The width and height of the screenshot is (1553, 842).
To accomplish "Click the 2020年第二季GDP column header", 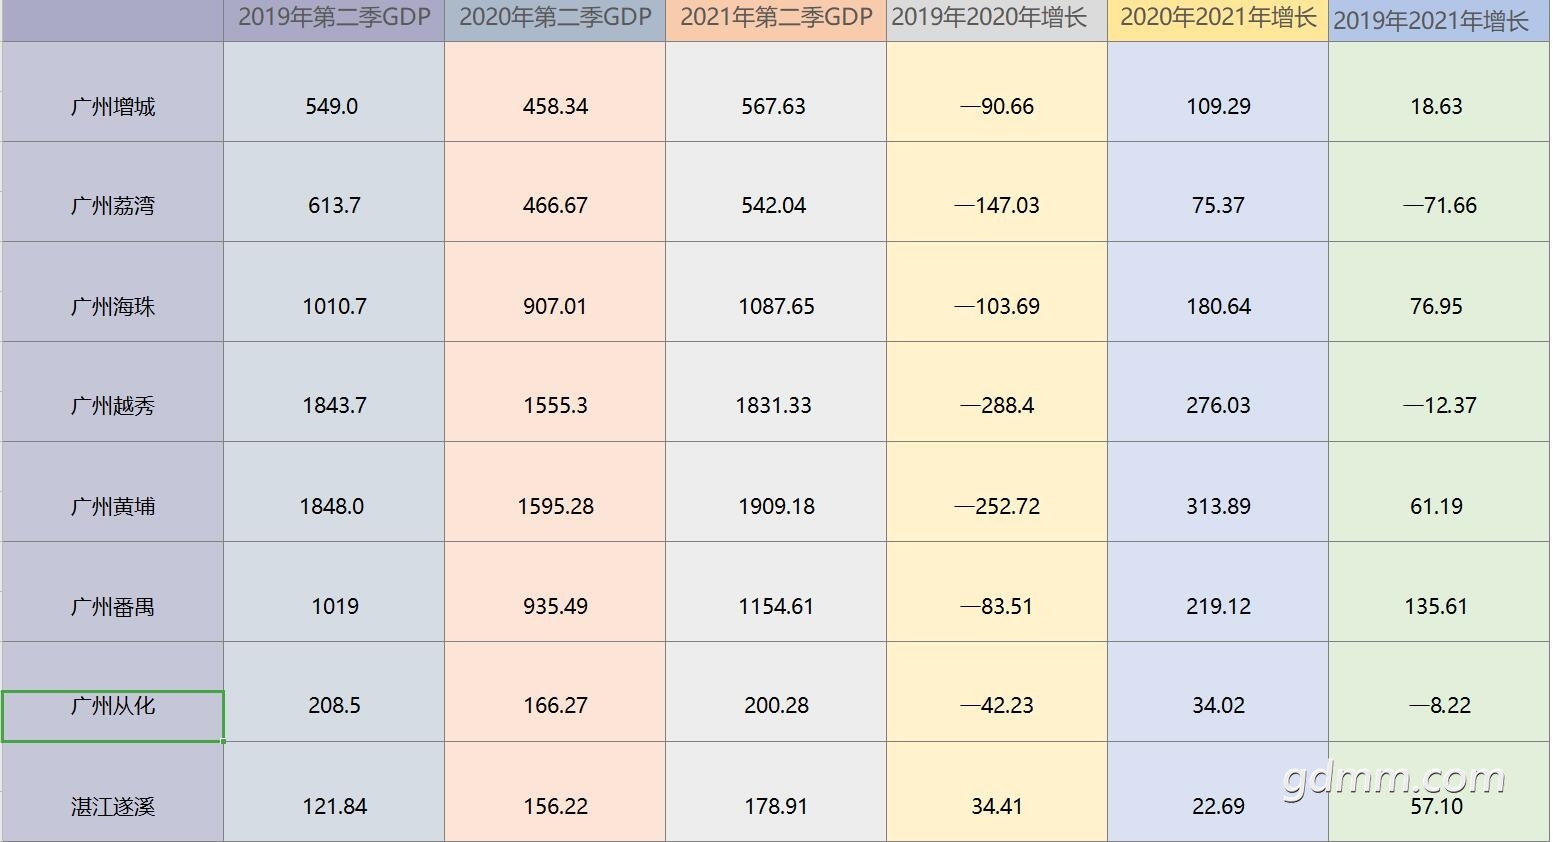I will click(x=555, y=20).
